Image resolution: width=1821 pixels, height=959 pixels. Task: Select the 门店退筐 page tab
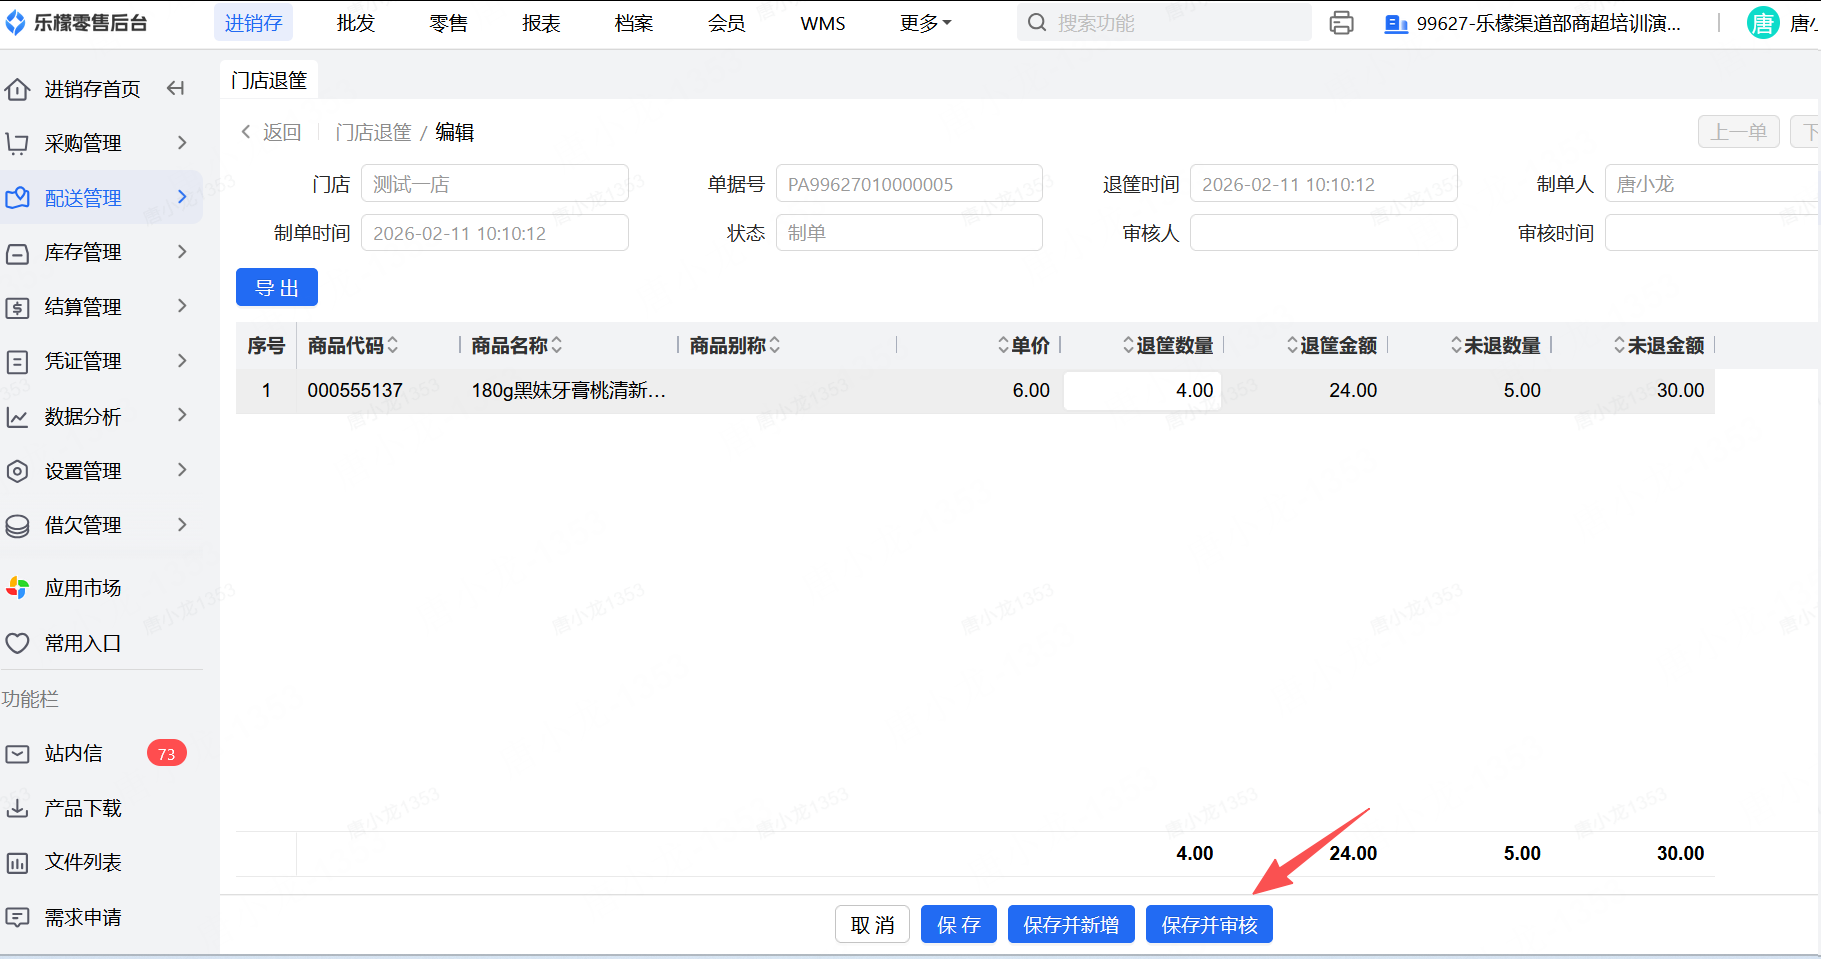click(x=269, y=80)
